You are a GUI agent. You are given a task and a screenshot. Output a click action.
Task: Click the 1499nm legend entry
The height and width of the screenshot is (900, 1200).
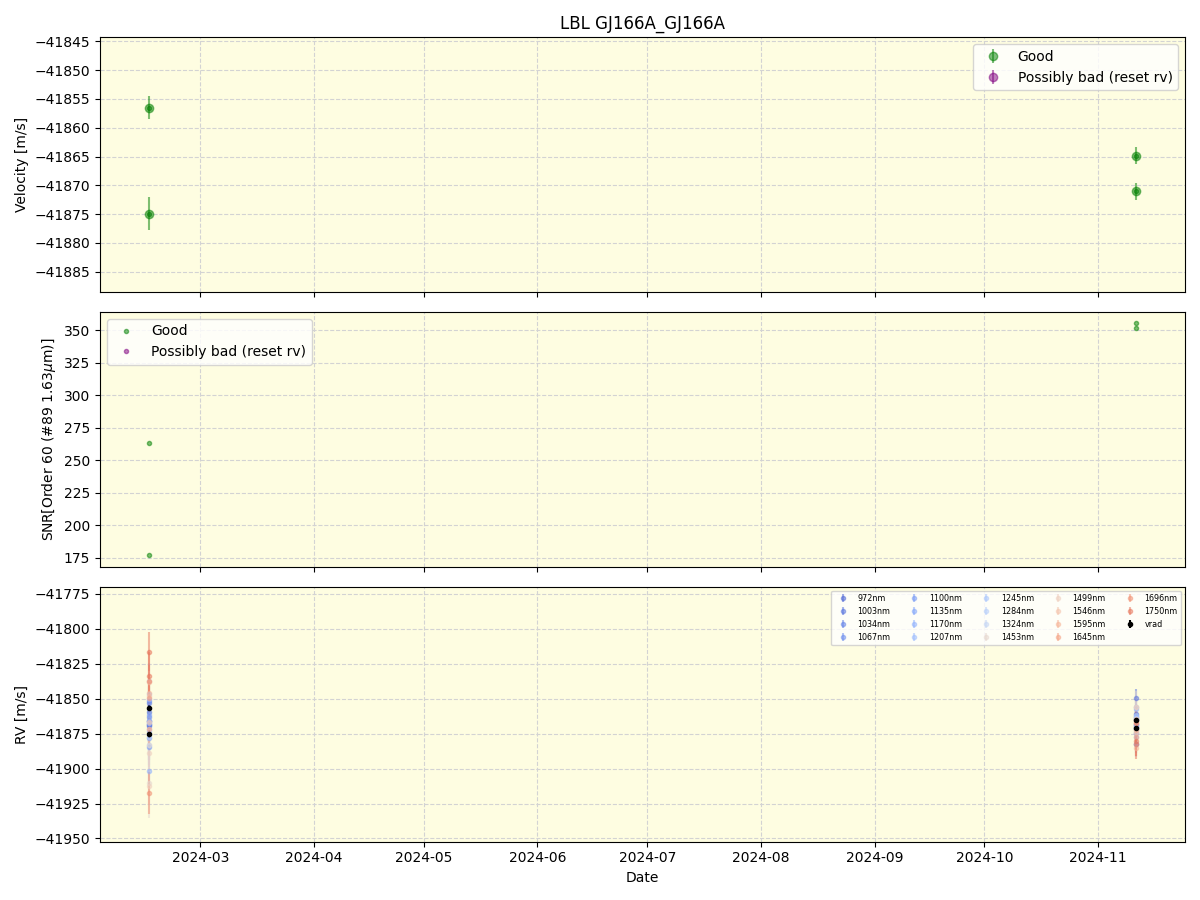pos(1079,598)
